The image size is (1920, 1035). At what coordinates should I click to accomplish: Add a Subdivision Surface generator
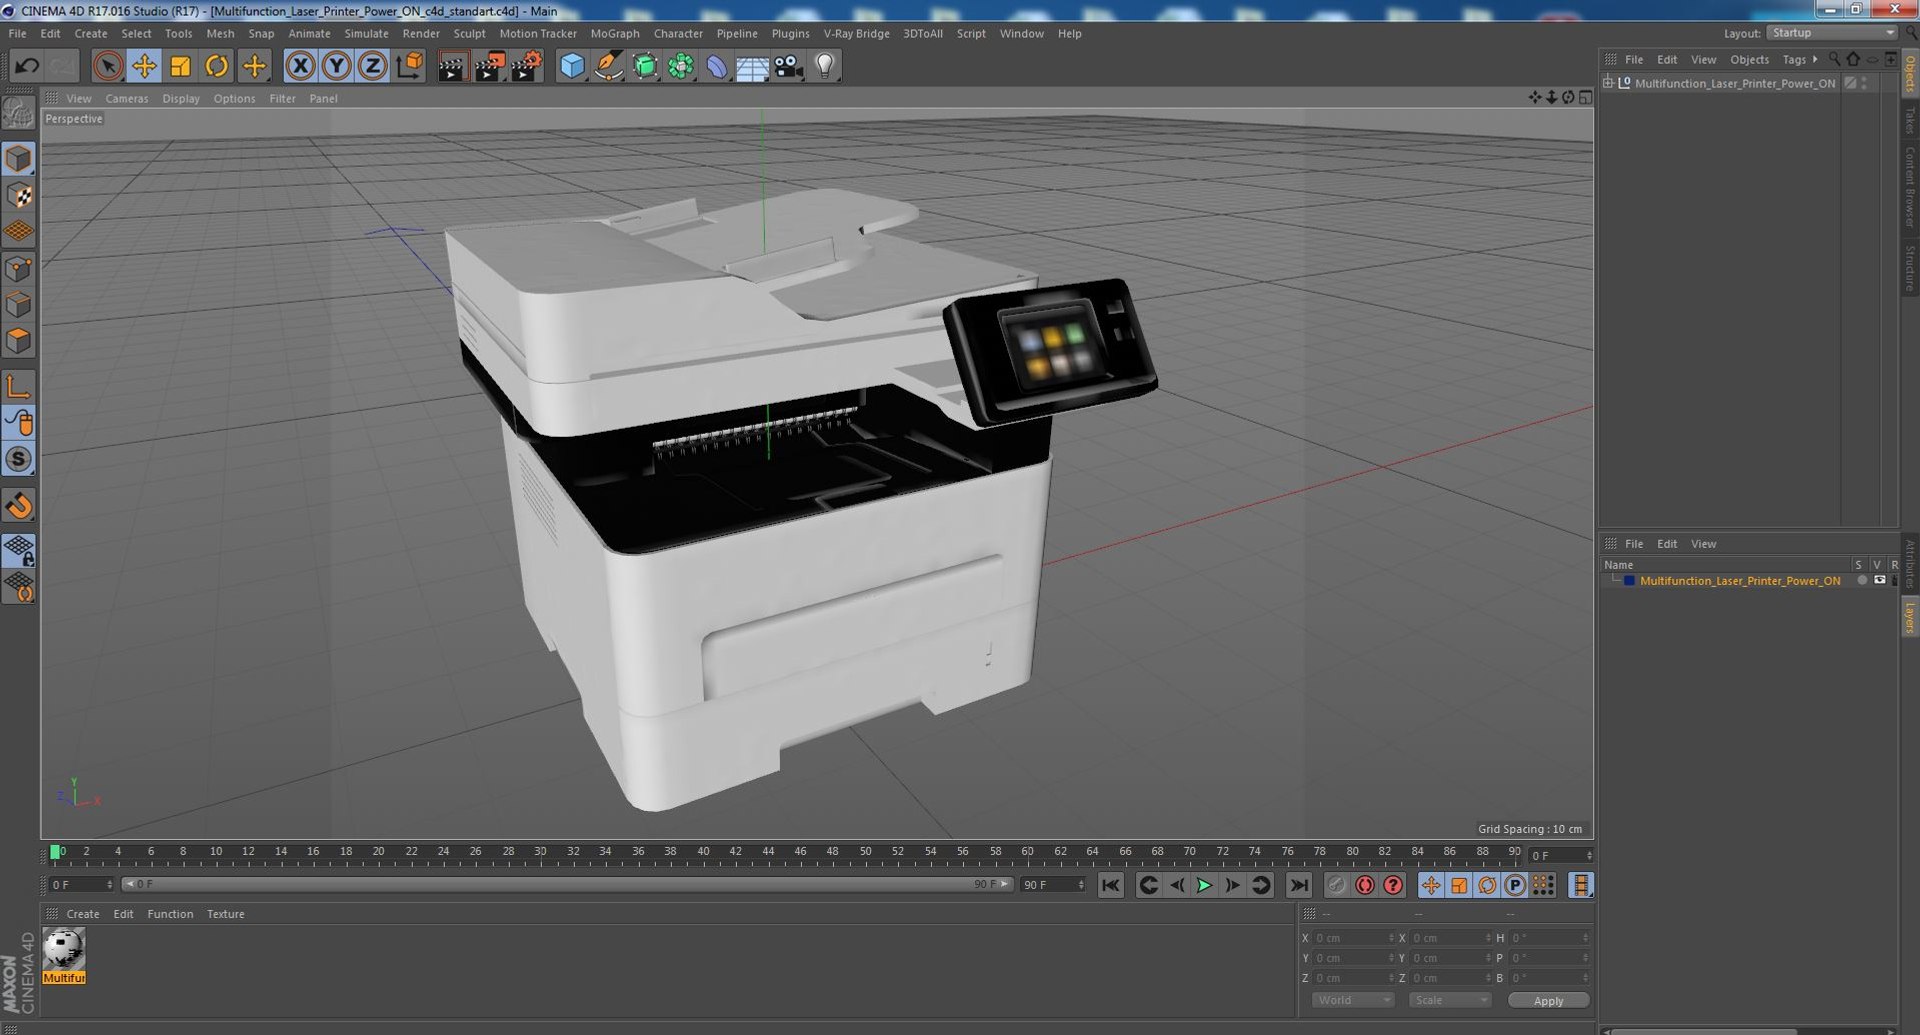click(x=645, y=66)
